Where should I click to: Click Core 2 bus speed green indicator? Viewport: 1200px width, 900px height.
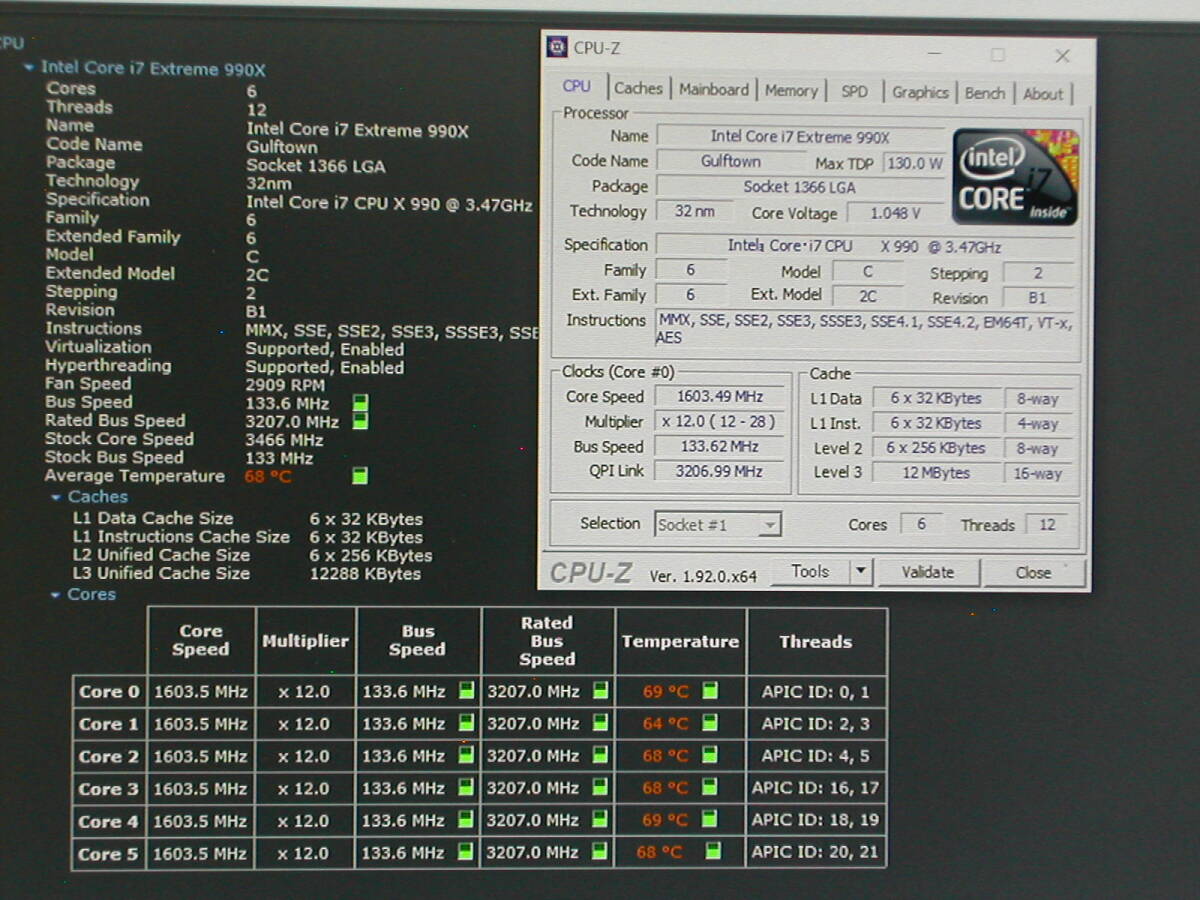(x=466, y=756)
